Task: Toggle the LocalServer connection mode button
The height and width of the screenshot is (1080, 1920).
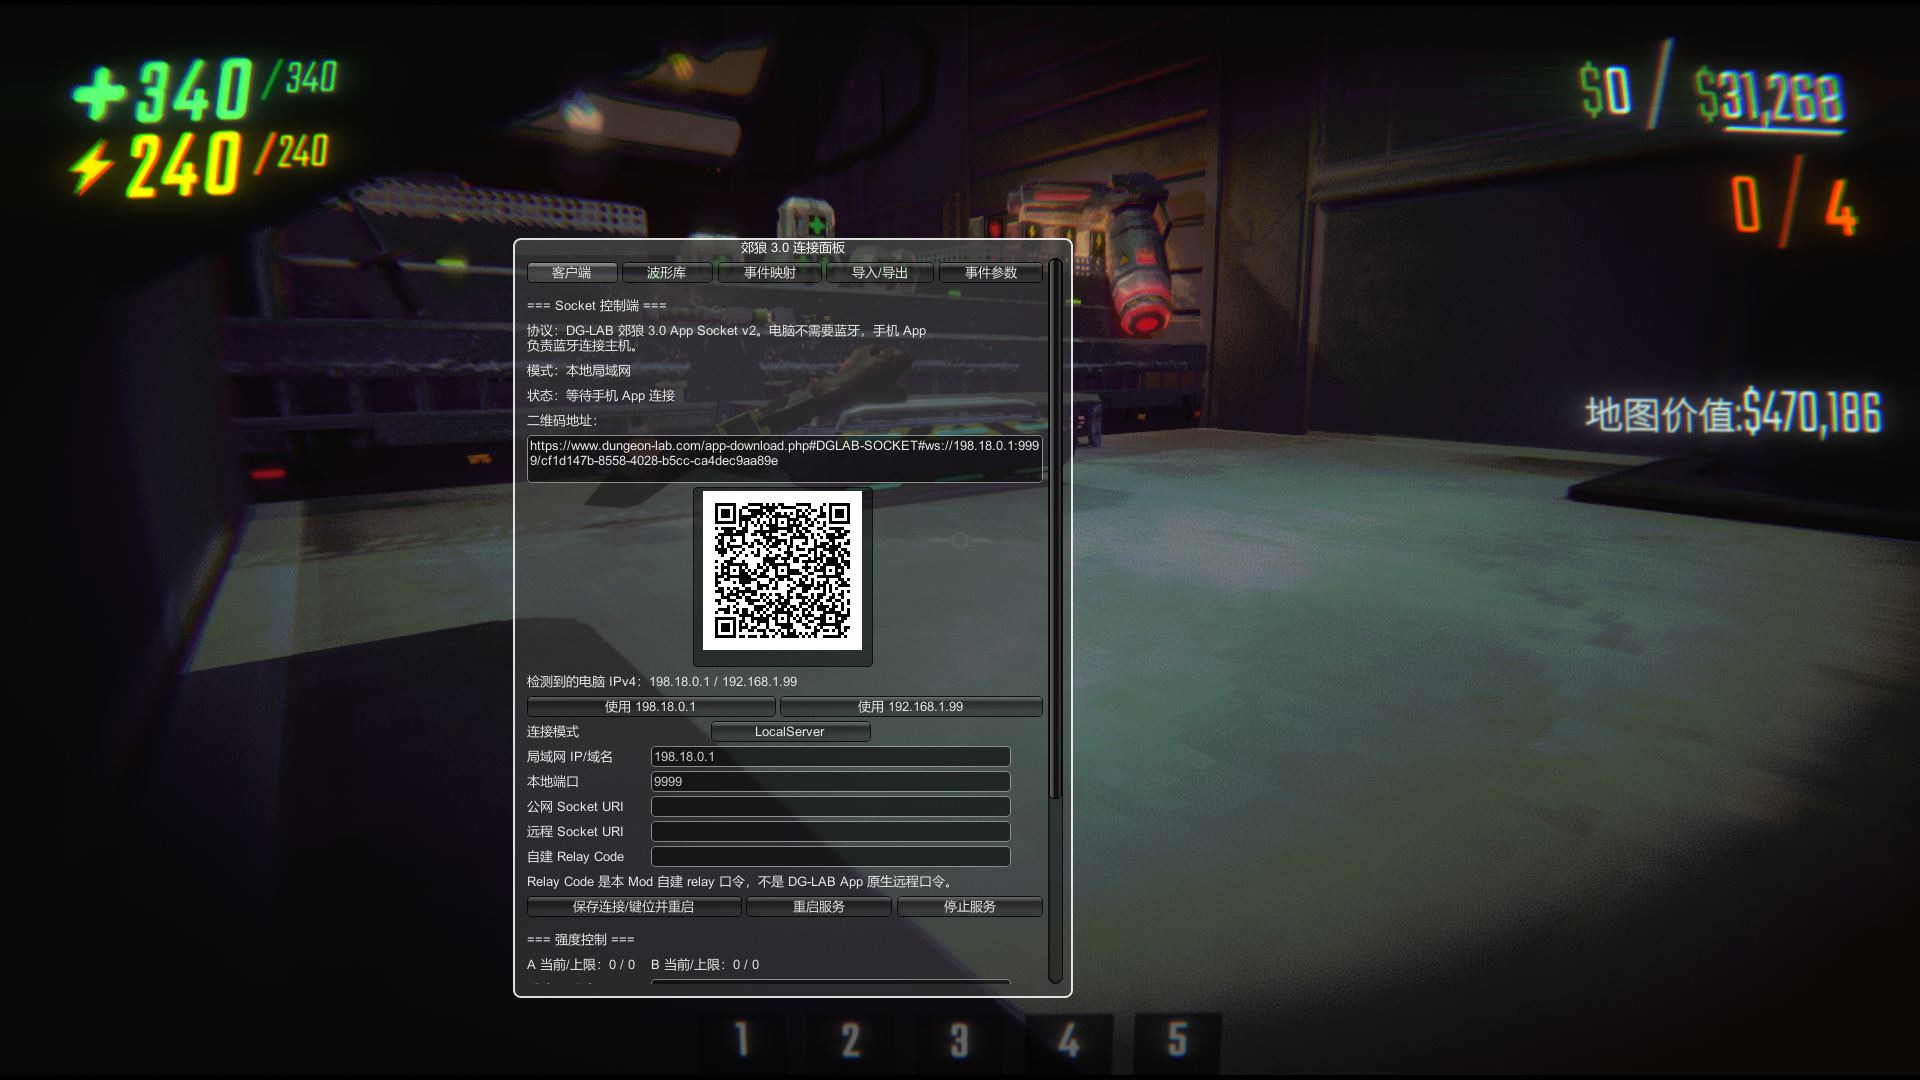Action: pos(790,732)
